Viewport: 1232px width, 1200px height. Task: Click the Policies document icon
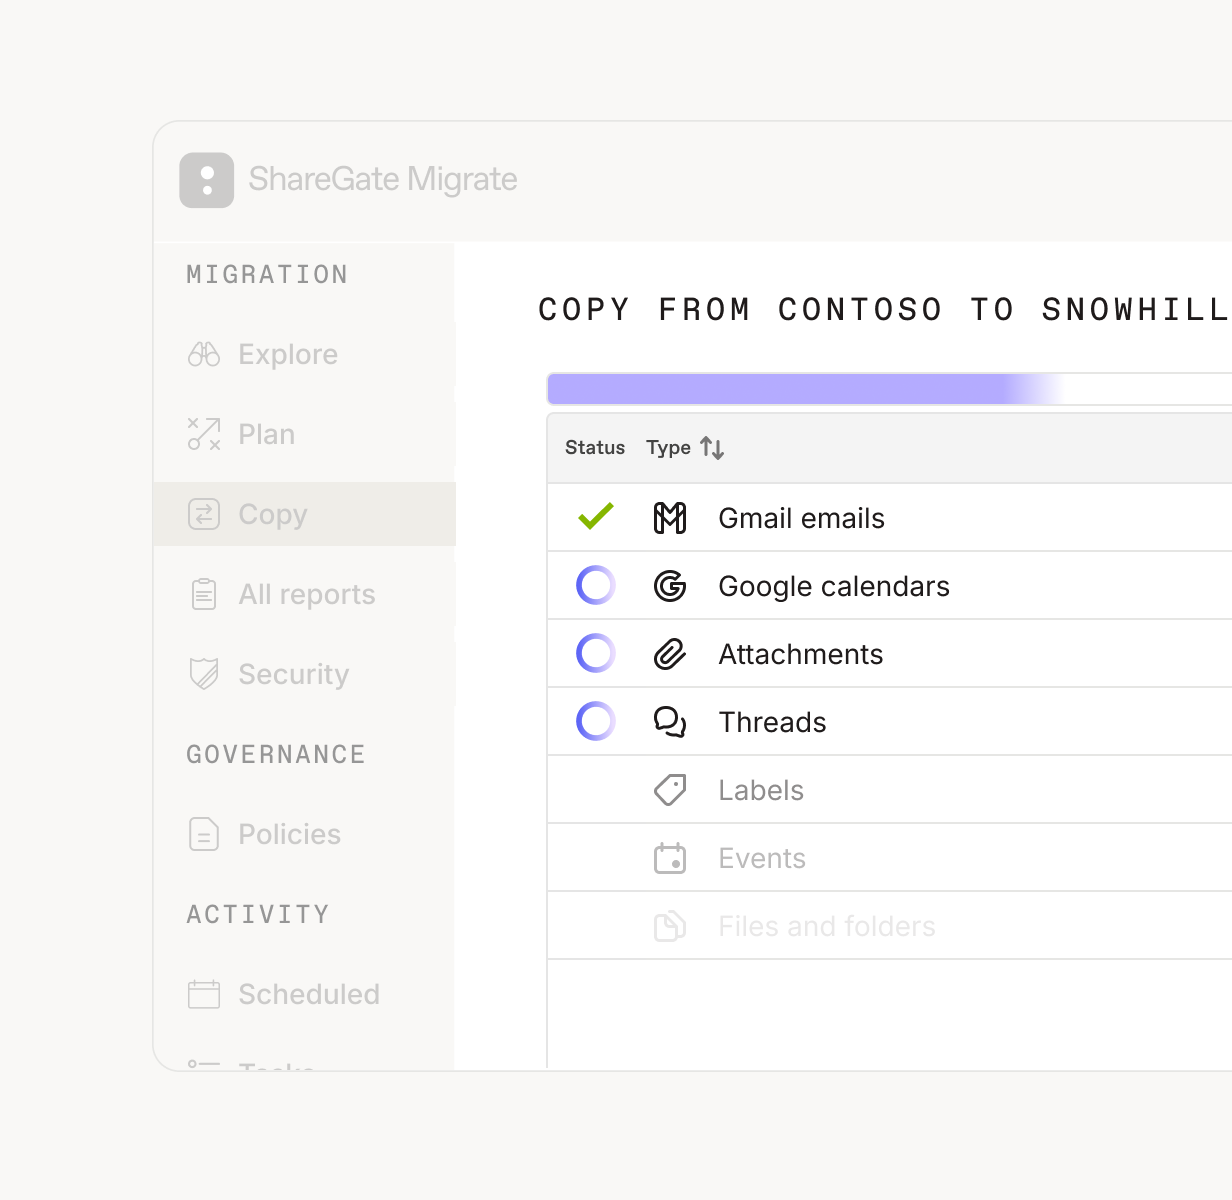click(x=204, y=834)
